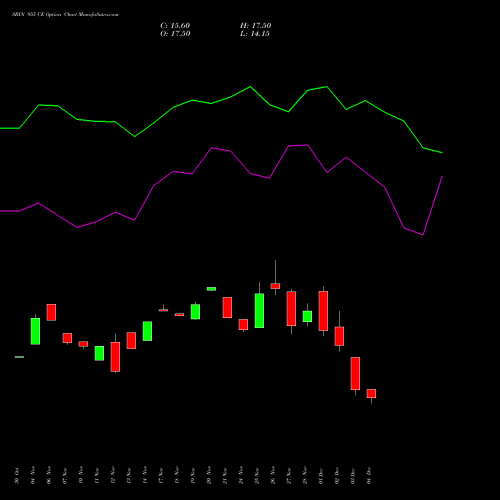Click the close value 'C: 15.60'
500x500 pixels.
coord(175,26)
